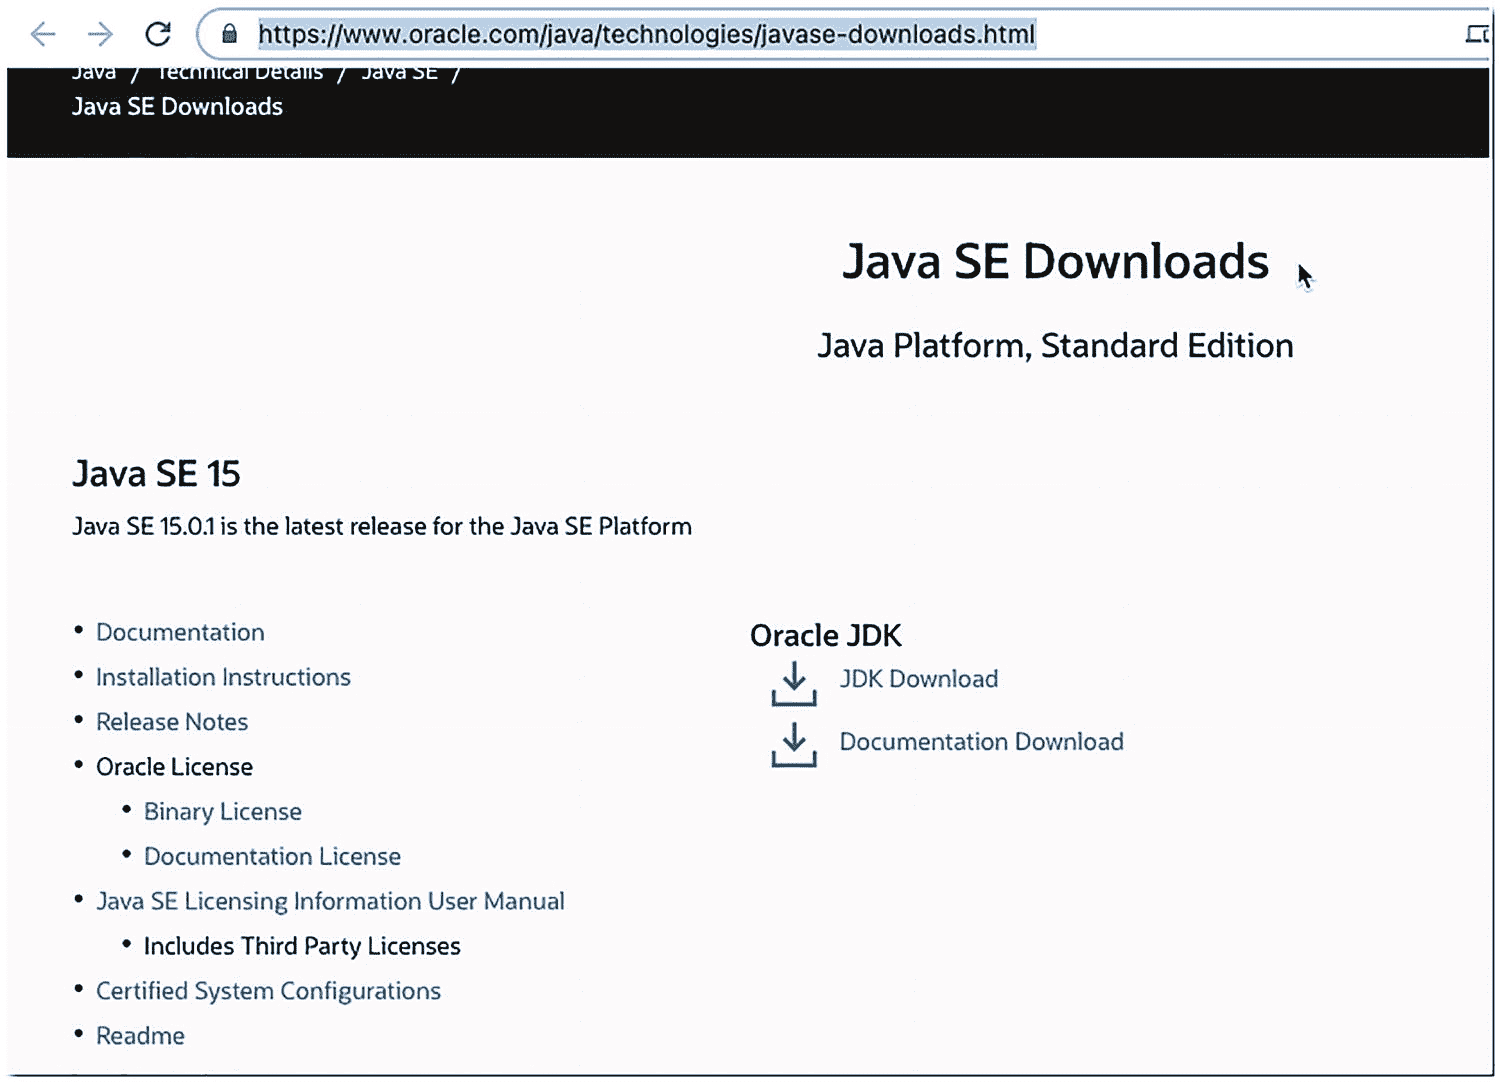Click the Java SE Downloads breadcrumb text
This screenshot has width=1500, height=1082.
point(177,107)
